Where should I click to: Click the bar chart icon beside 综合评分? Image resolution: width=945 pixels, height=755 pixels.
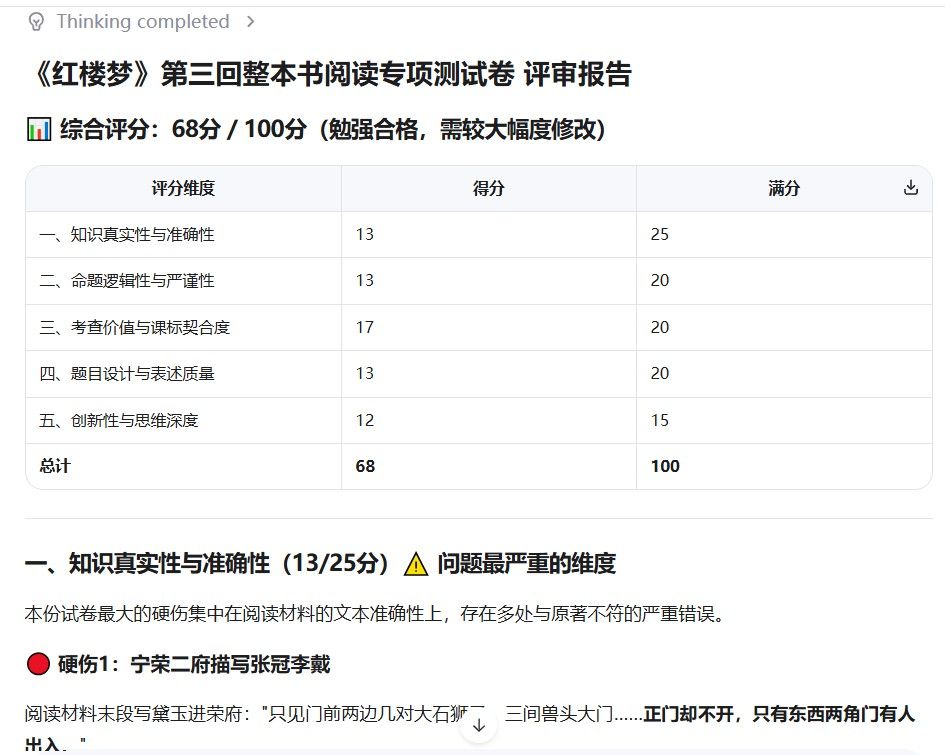[39, 129]
